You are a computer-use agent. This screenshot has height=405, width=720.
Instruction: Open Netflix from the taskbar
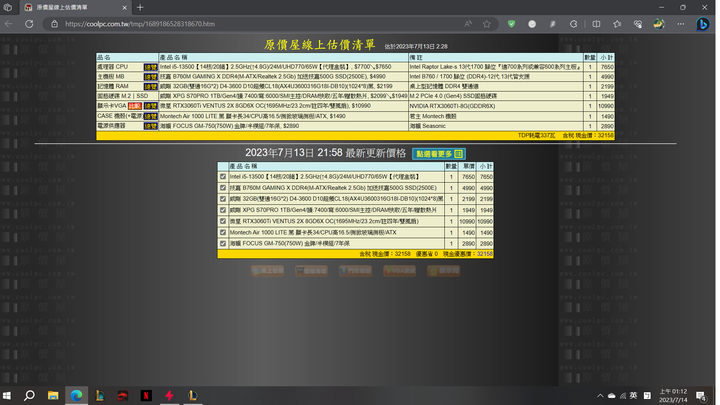tap(146, 395)
